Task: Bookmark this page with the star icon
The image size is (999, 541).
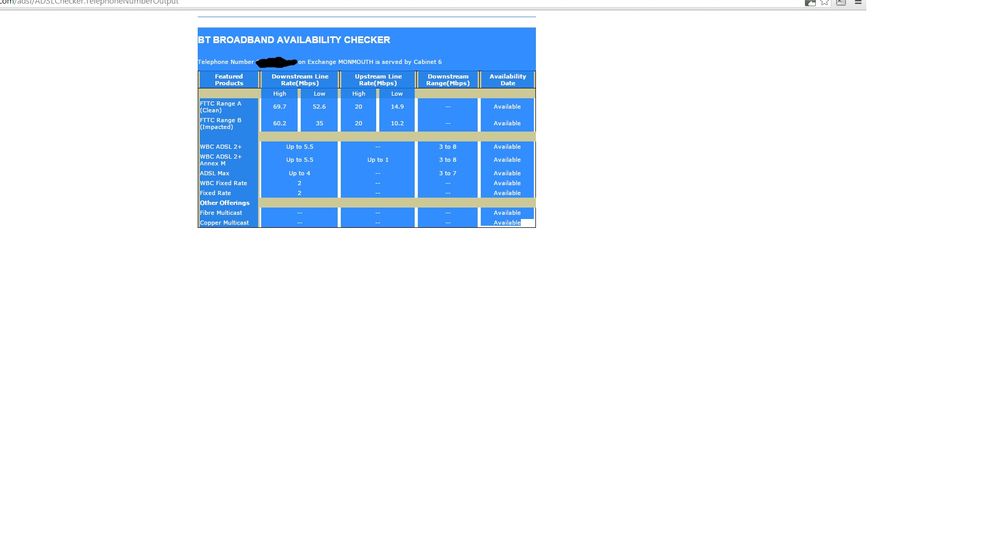Action: pyautogui.click(x=824, y=3)
